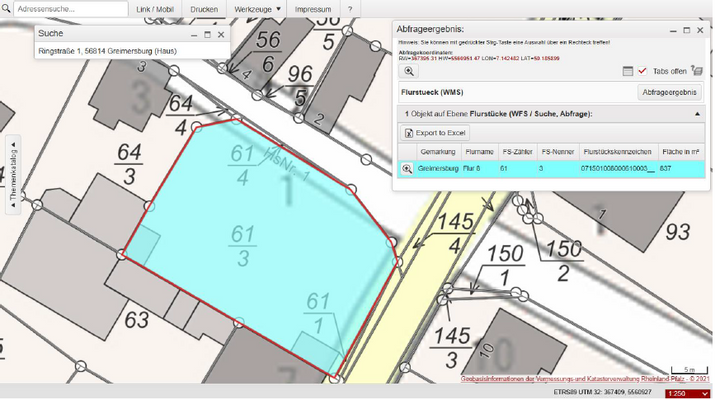Open the question mark help button

point(349,9)
